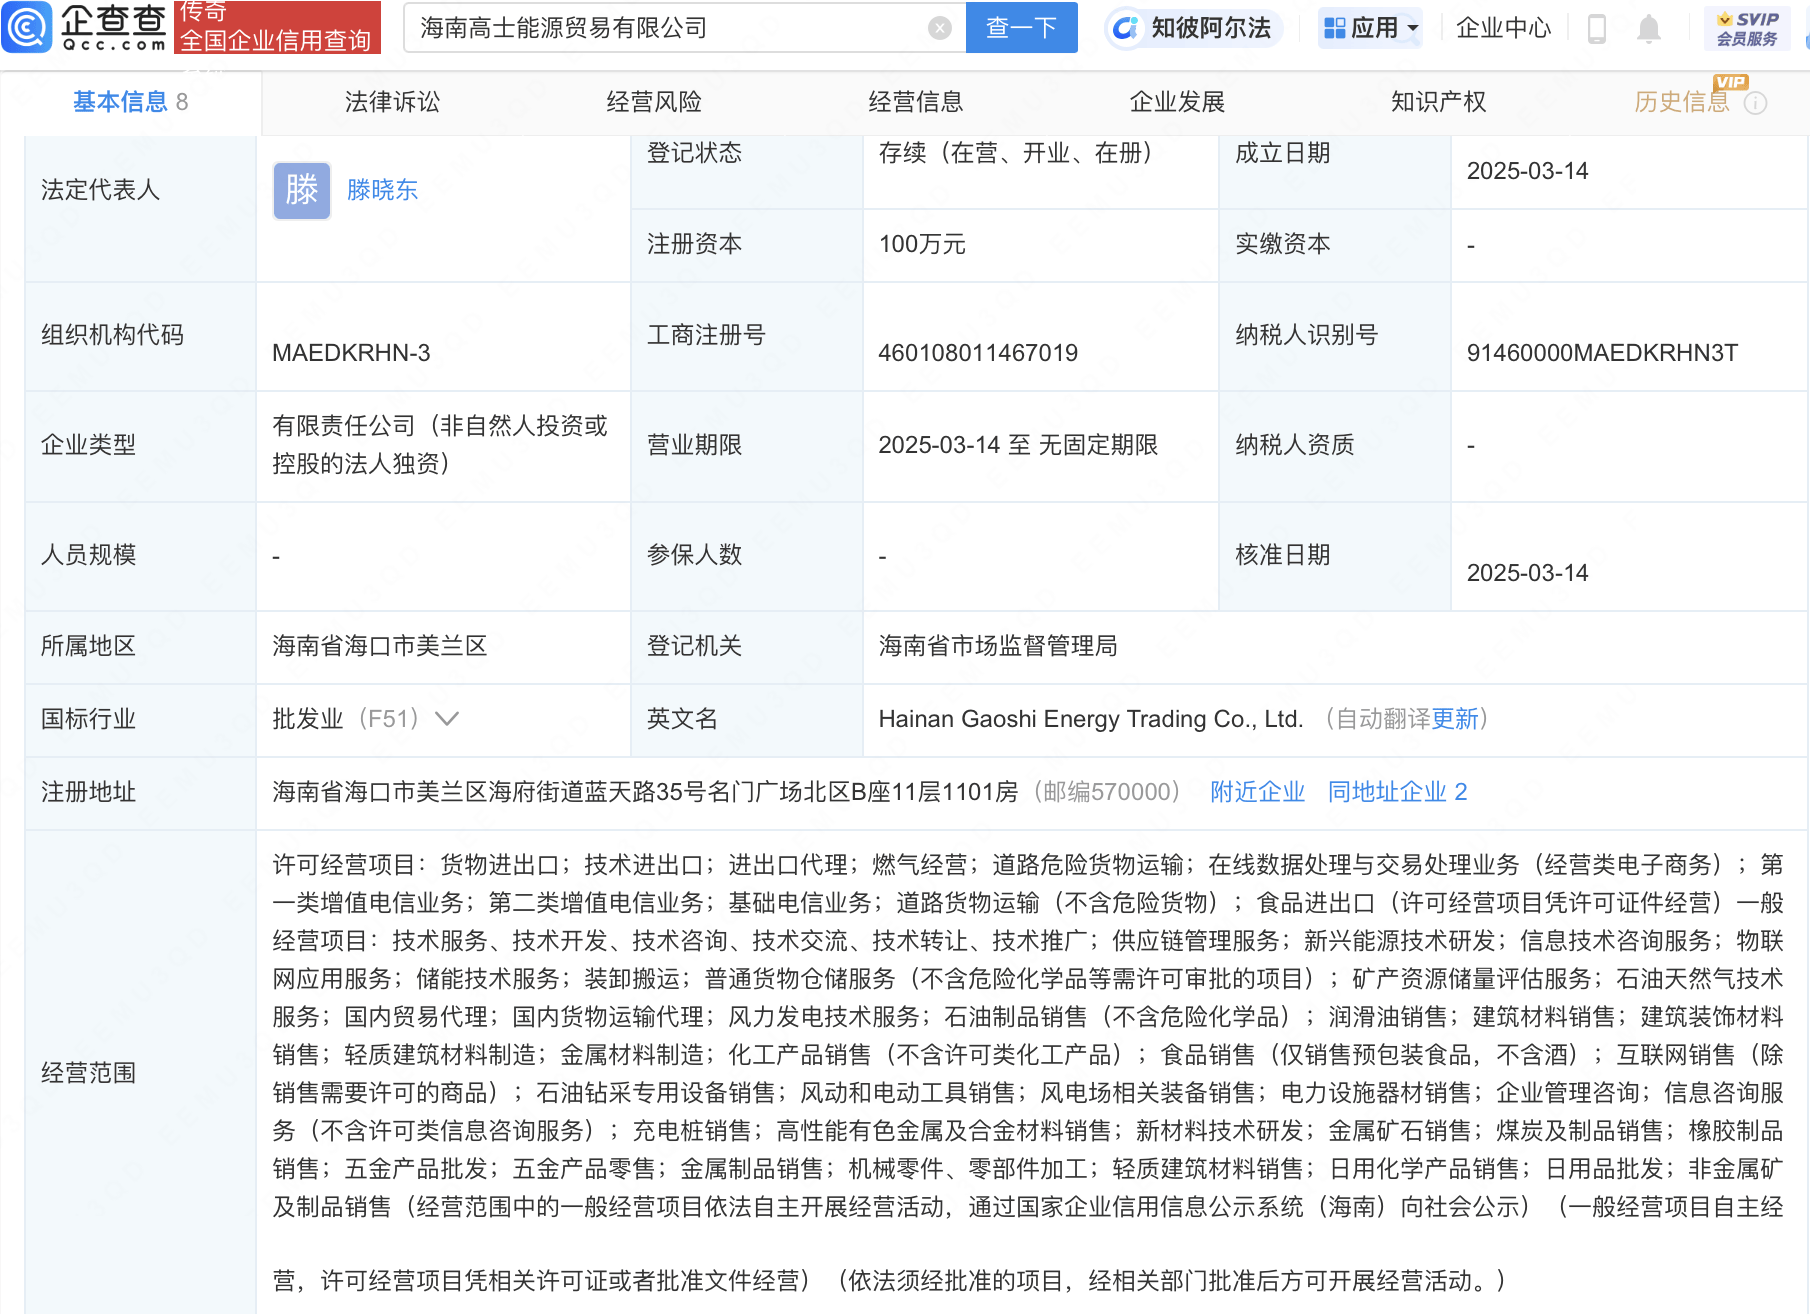Switch to the 法律诉讼 tab

point(392,102)
